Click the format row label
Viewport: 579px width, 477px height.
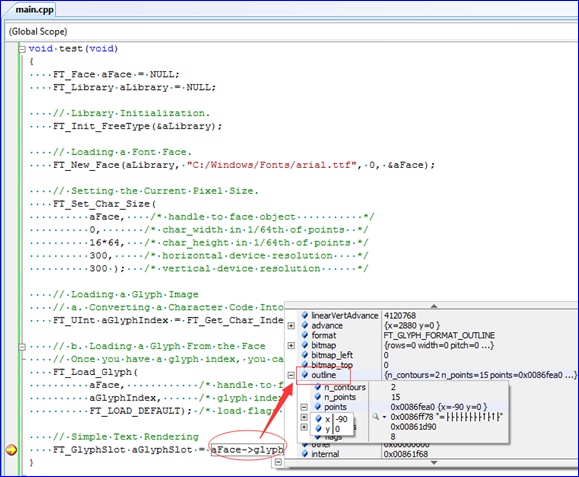pyautogui.click(x=324, y=335)
